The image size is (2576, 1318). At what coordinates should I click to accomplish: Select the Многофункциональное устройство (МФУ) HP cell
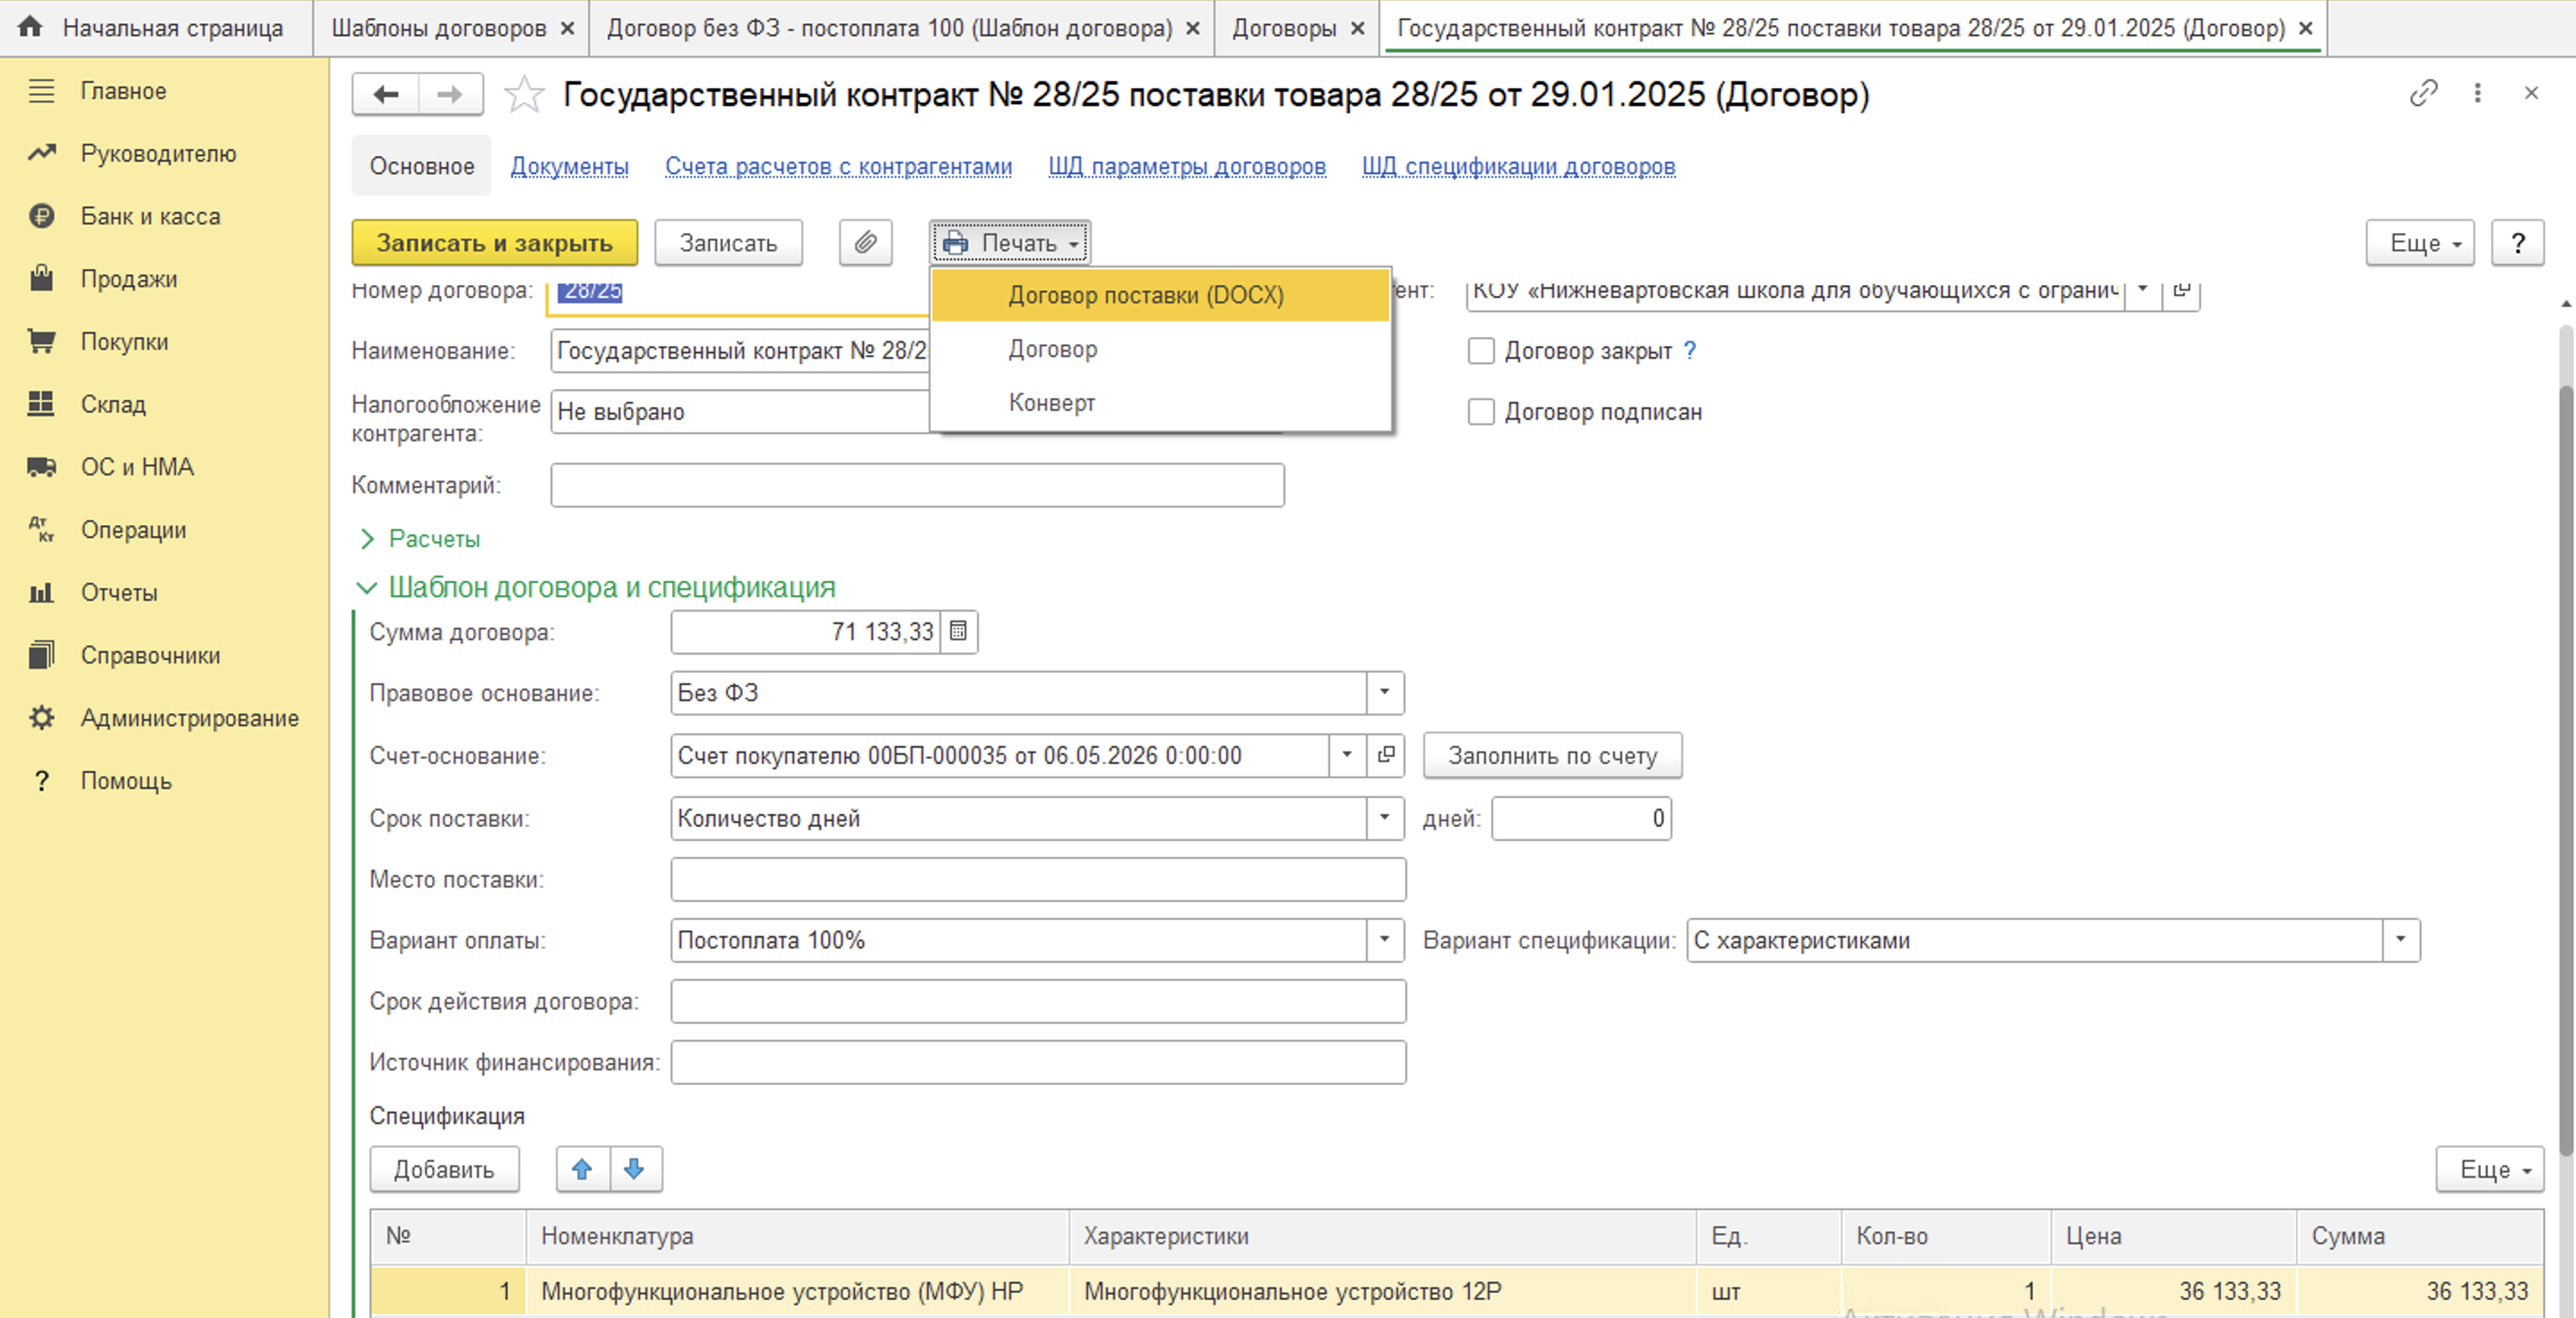tap(797, 1291)
